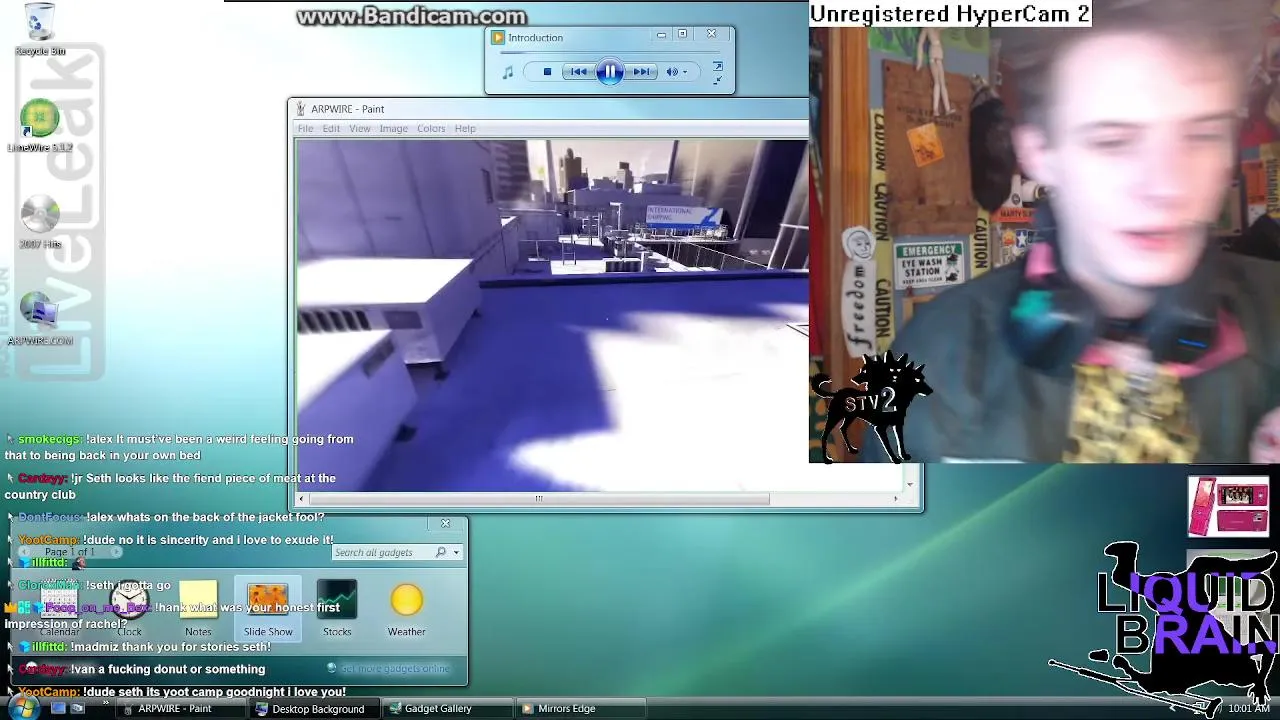Expand the gadget search options dropdown arrow
The width and height of the screenshot is (1280, 720).
[456, 552]
